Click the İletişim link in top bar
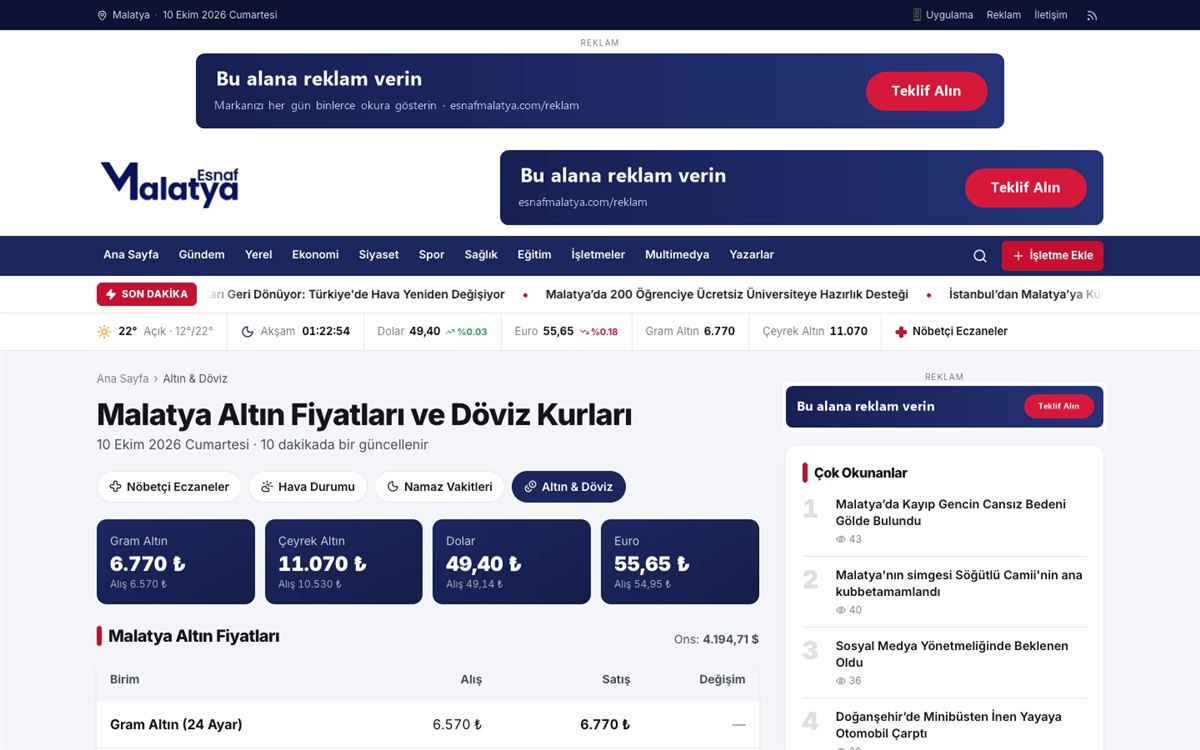This screenshot has width=1200, height=750. [1051, 15]
